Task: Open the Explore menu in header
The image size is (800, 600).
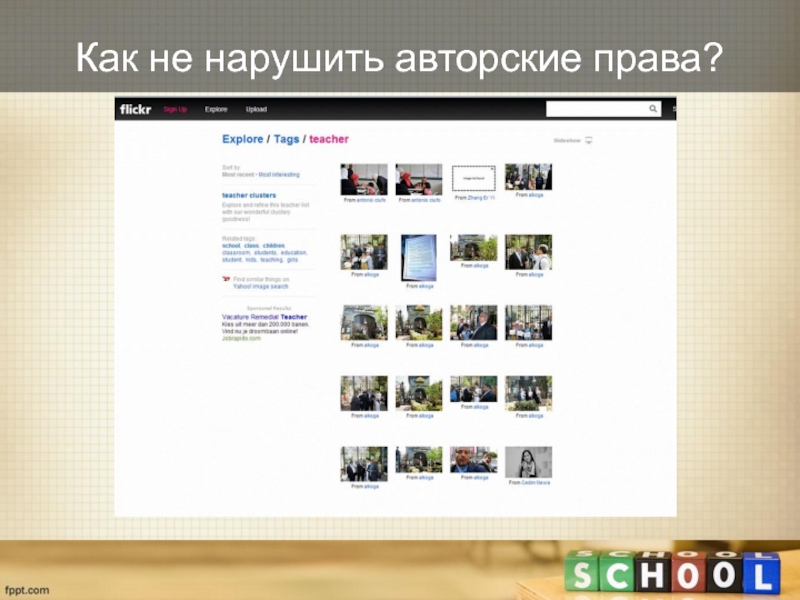Action: (216, 109)
